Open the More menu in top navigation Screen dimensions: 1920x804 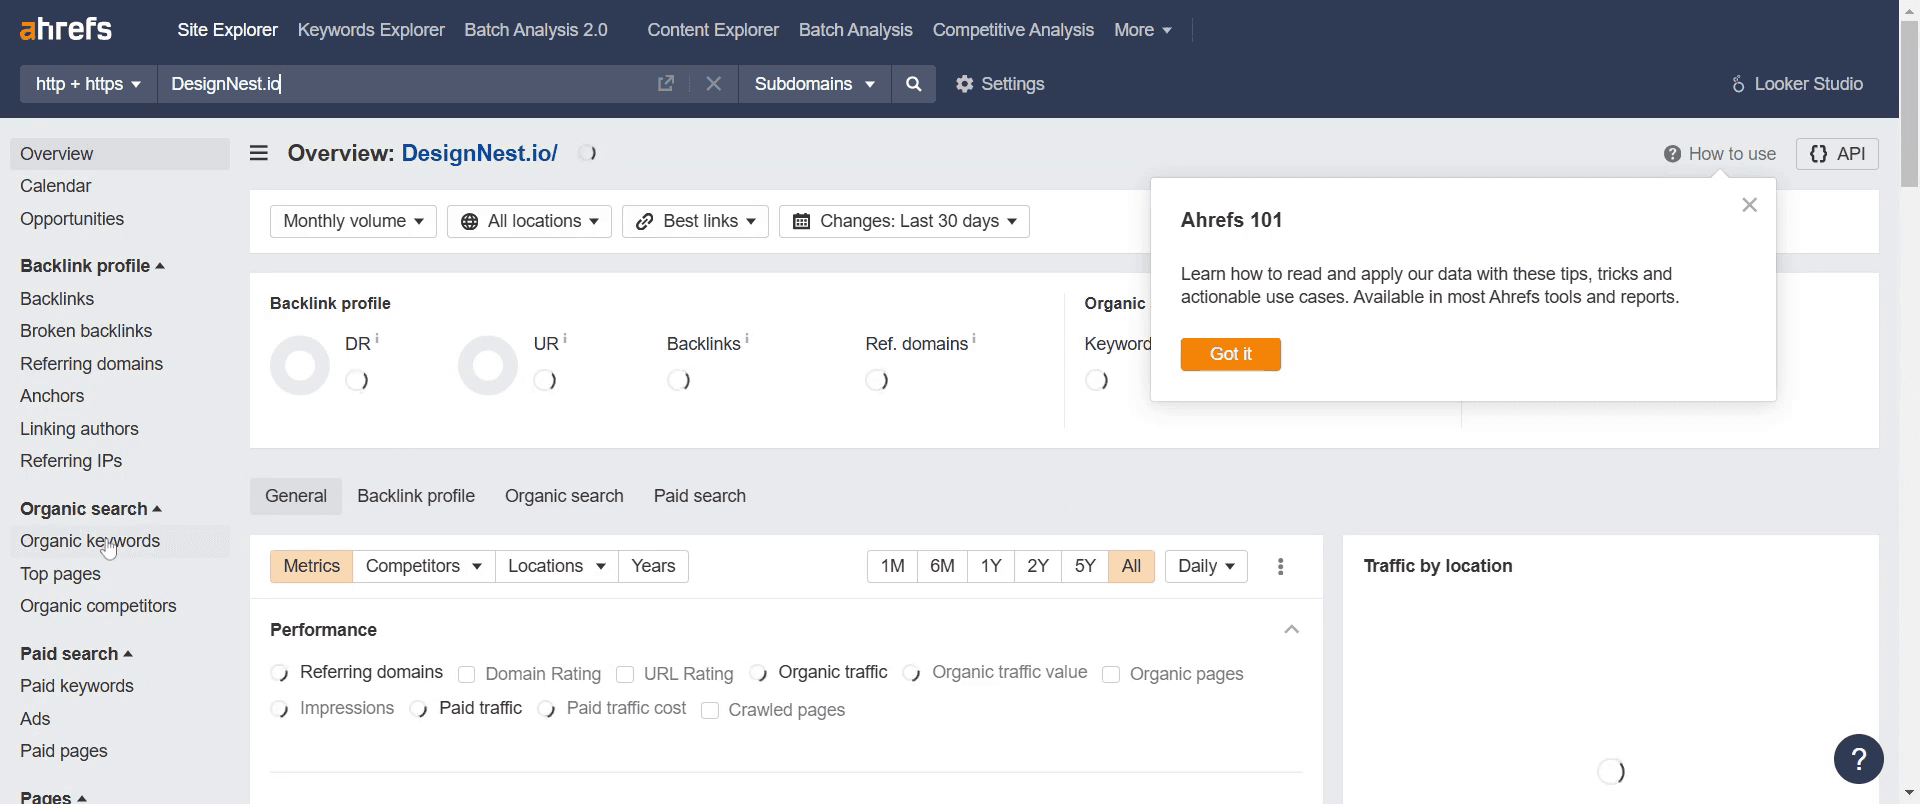[x=1143, y=30]
